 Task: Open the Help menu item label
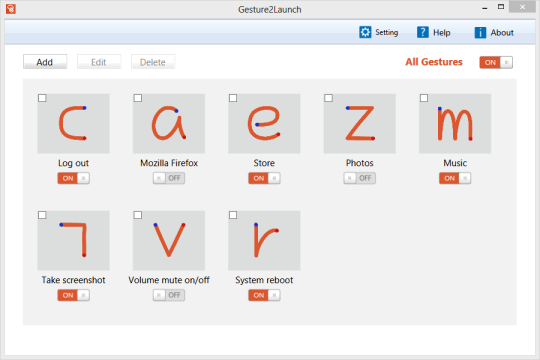[442, 32]
